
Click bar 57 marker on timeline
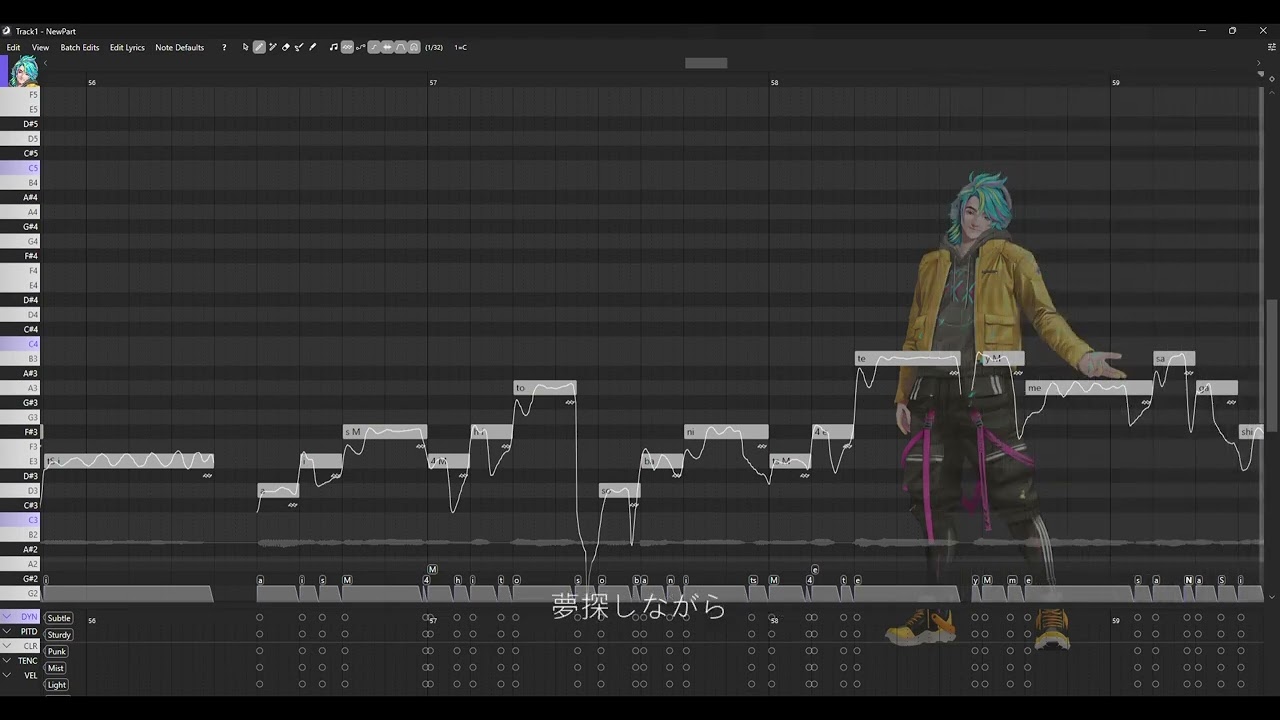[433, 82]
